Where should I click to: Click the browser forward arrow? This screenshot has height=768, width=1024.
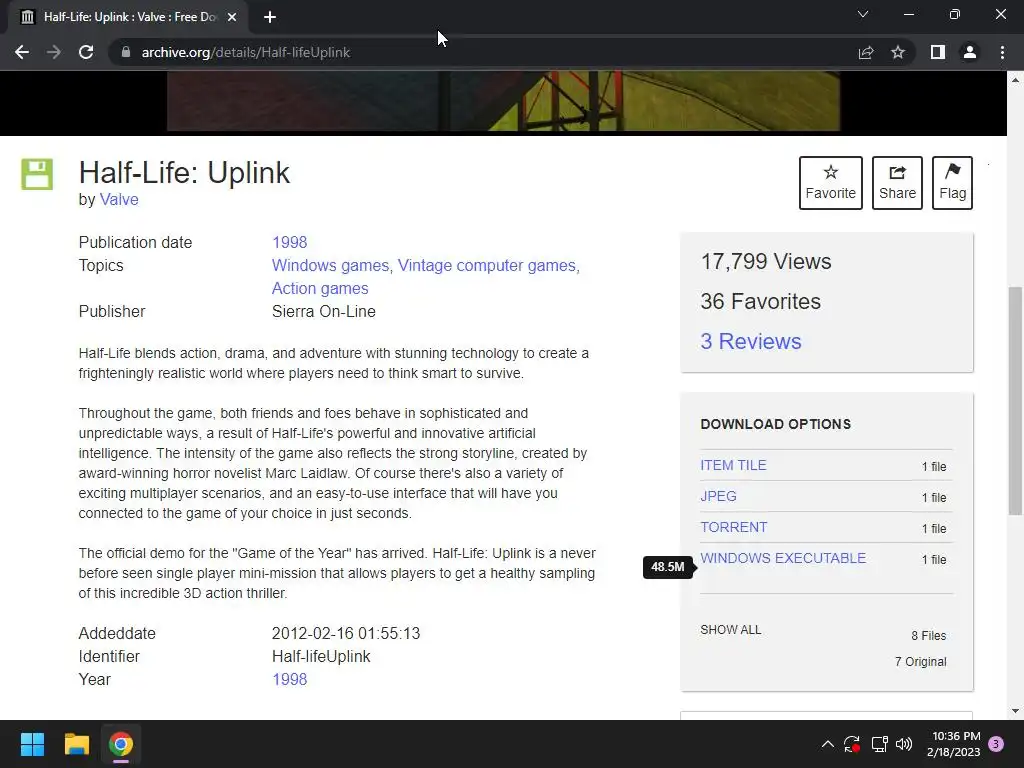click(54, 52)
